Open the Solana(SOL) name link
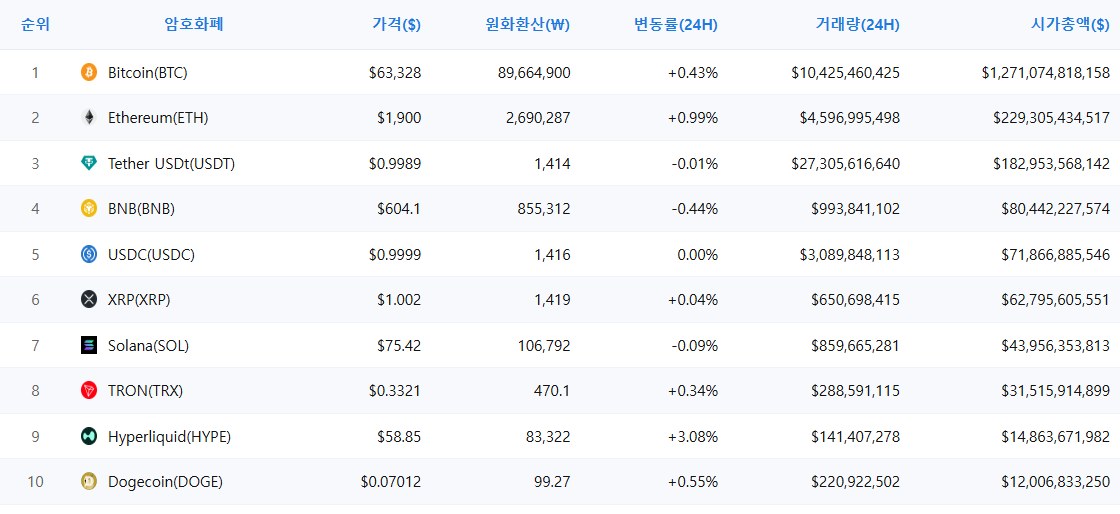The height and width of the screenshot is (514, 1120). tap(149, 346)
